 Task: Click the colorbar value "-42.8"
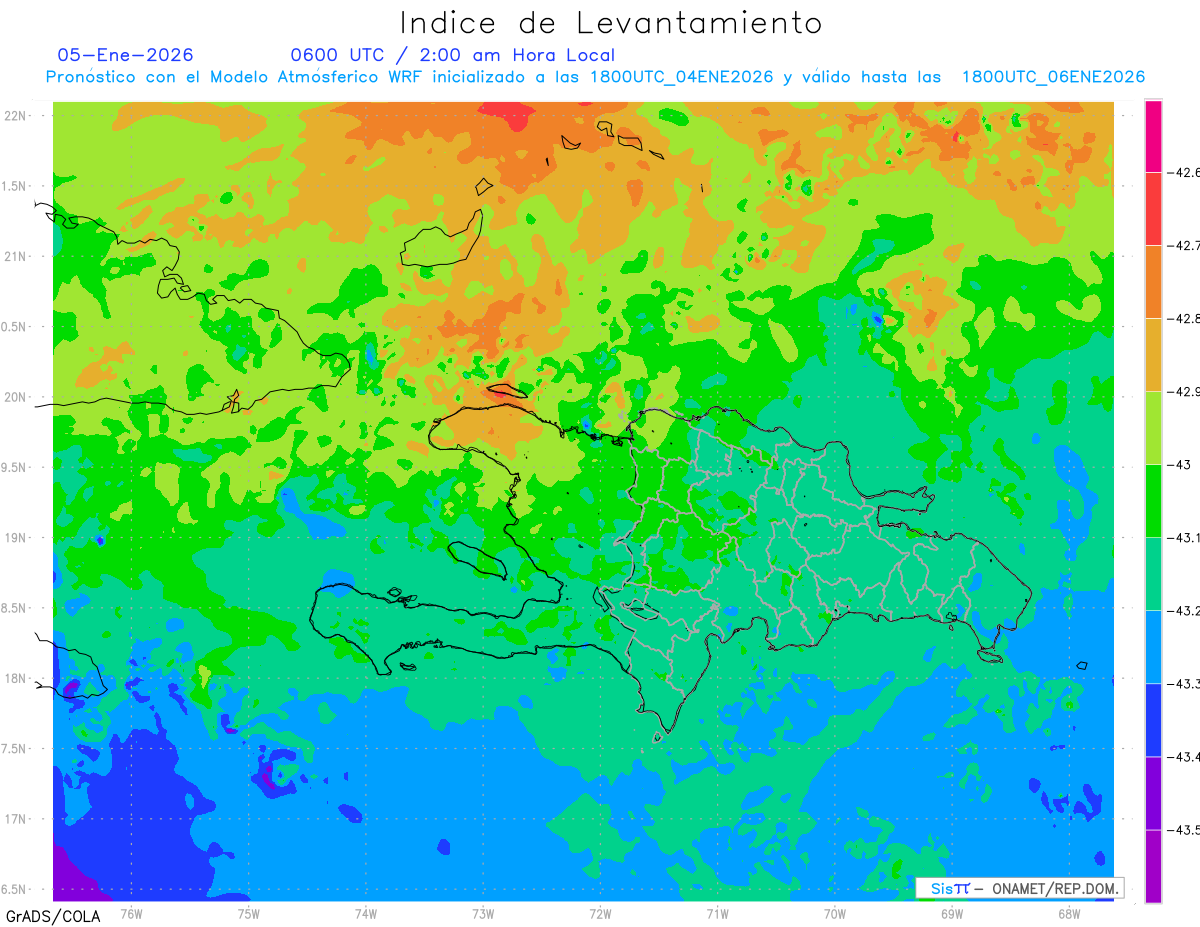[1183, 319]
